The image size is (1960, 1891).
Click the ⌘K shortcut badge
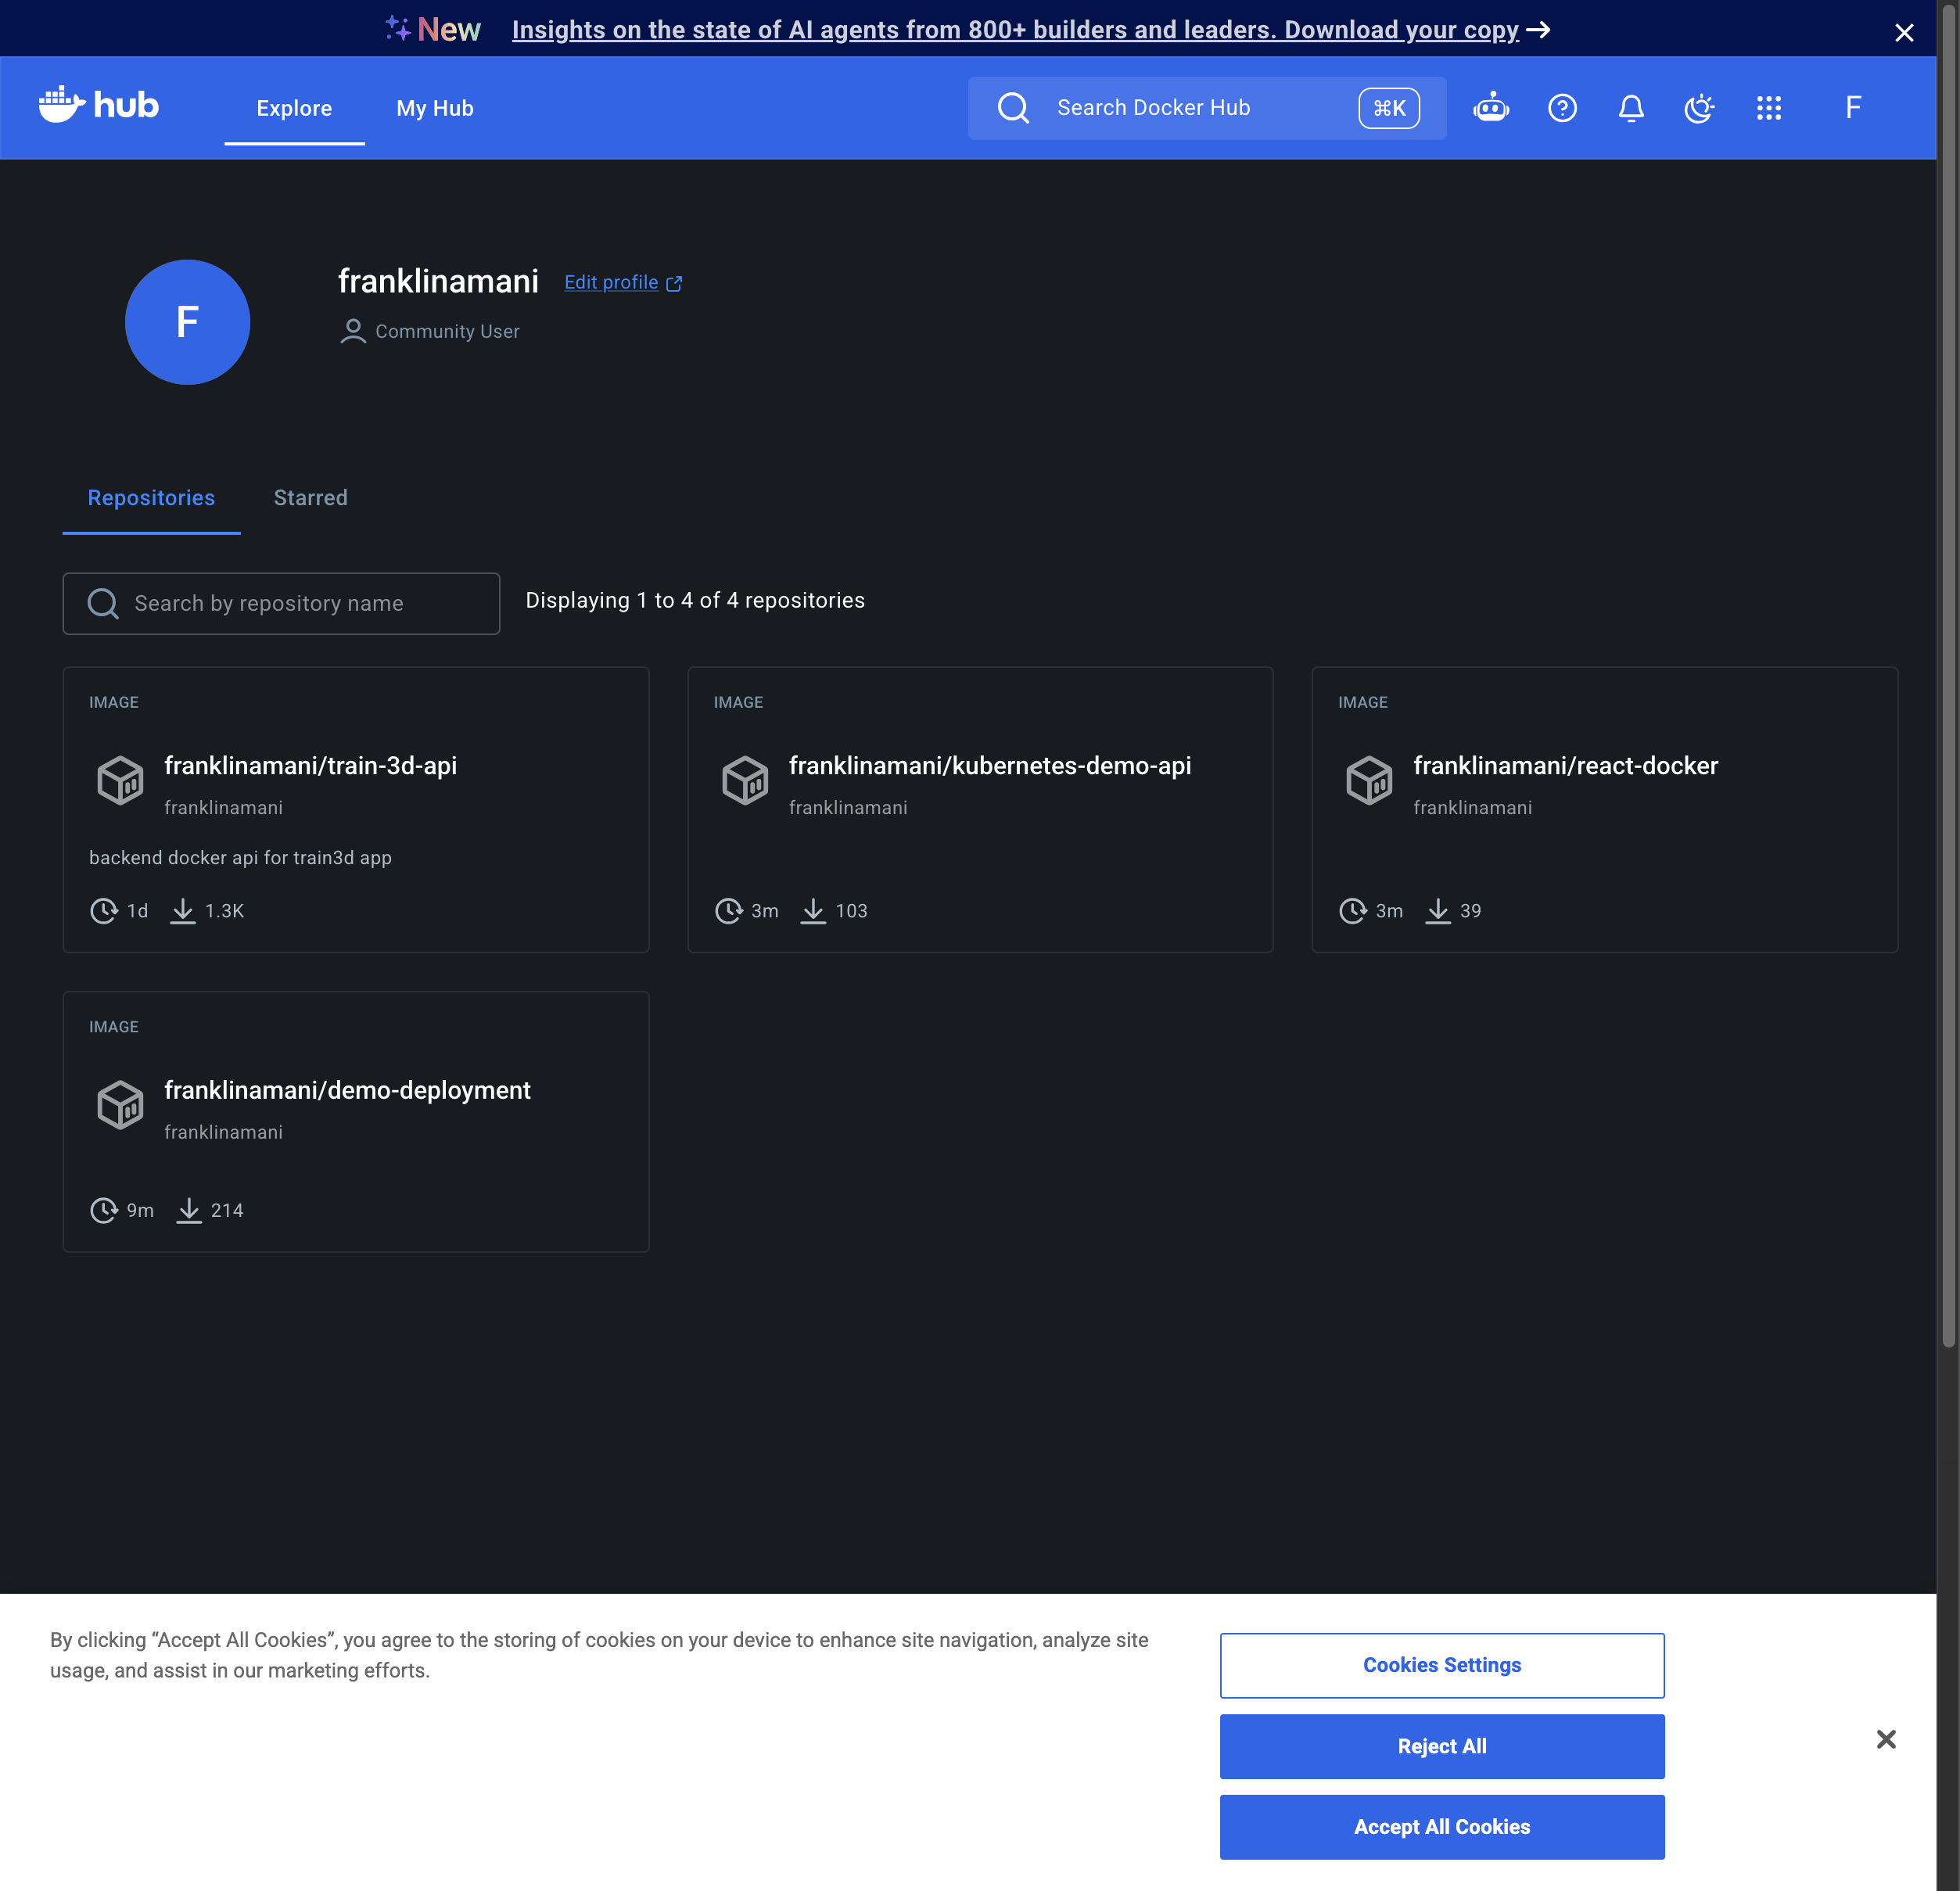(1388, 107)
